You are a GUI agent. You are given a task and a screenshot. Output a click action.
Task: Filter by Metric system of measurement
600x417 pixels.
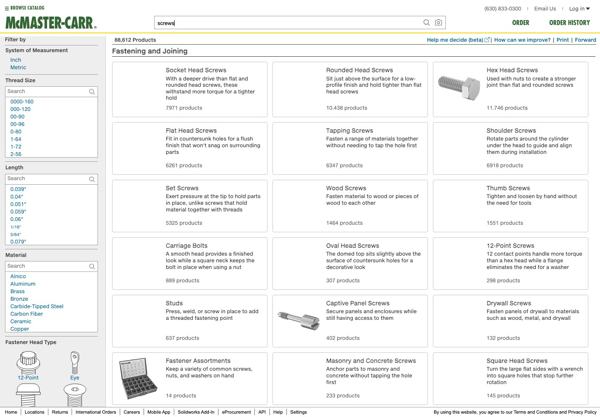click(x=18, y=67)
